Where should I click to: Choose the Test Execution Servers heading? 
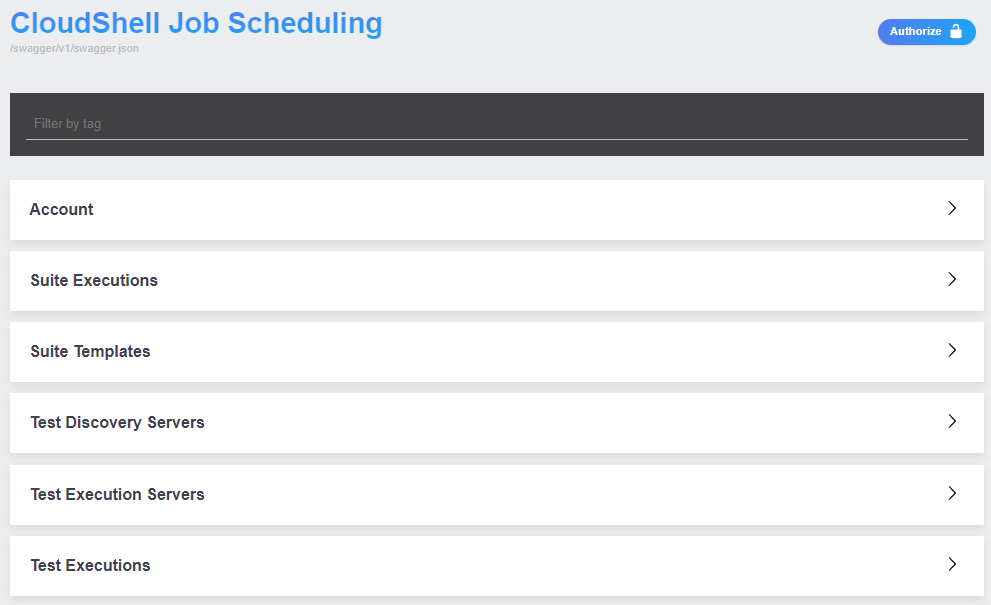tap(117, 494)
